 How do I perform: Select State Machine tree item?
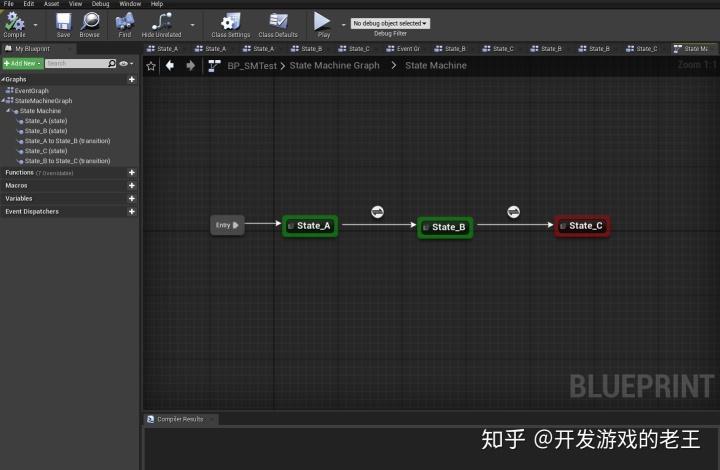point(40,111)
